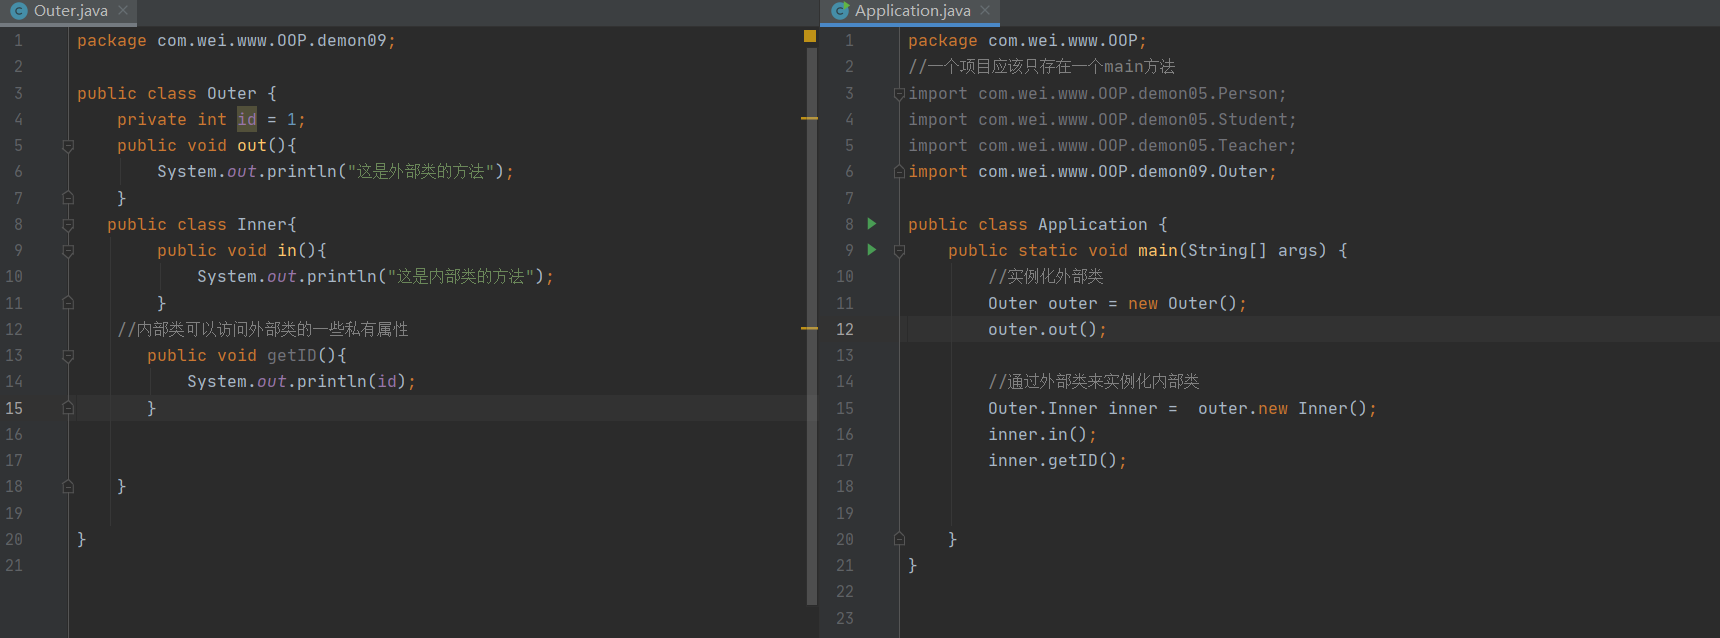
Task: Click the Outer.java class file icon
Action: tap(19, 11)
